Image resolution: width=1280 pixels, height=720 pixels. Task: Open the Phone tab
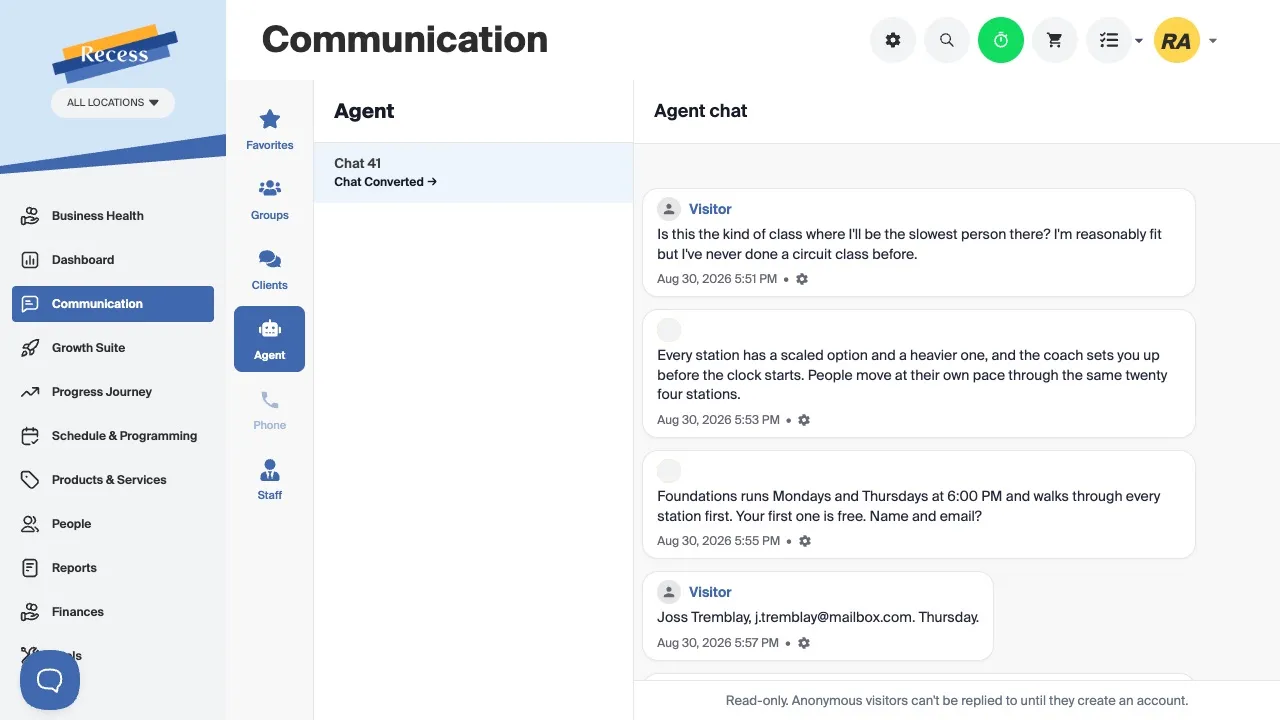click(x=270, y=409)
